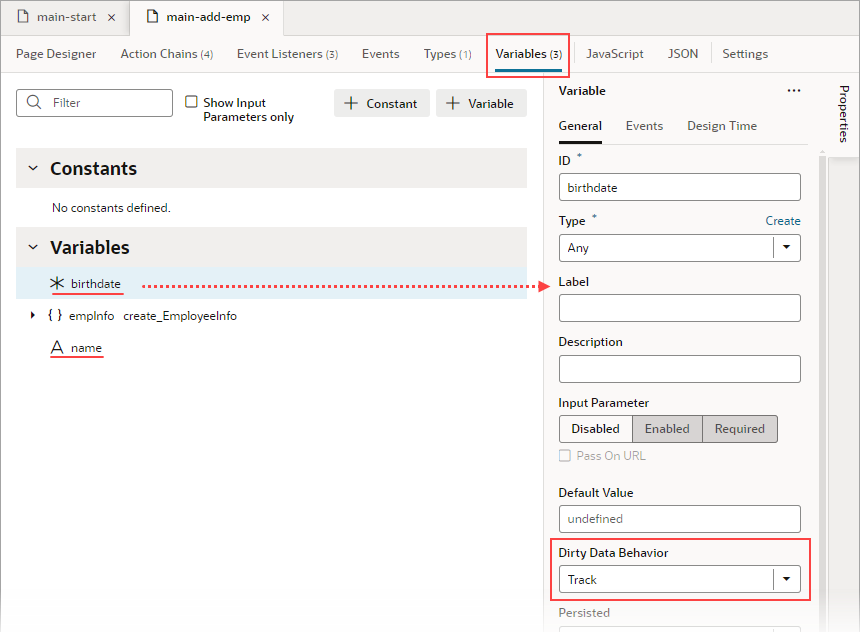Switch to the JavaScript tab

(x=614, y=53)
